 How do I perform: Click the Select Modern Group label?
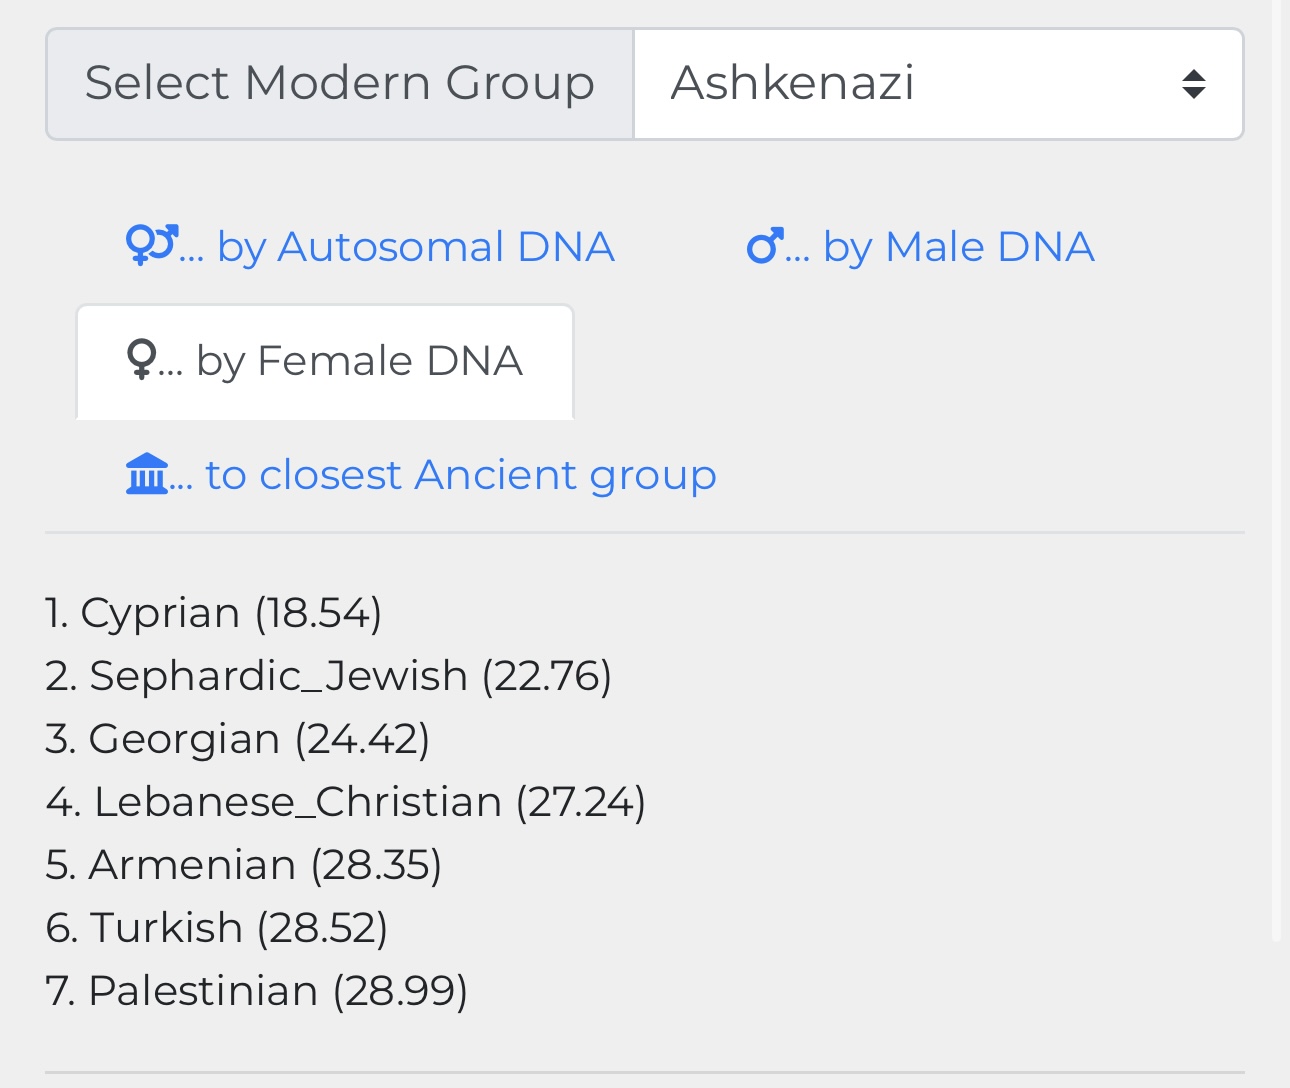(x=340, y=84)
